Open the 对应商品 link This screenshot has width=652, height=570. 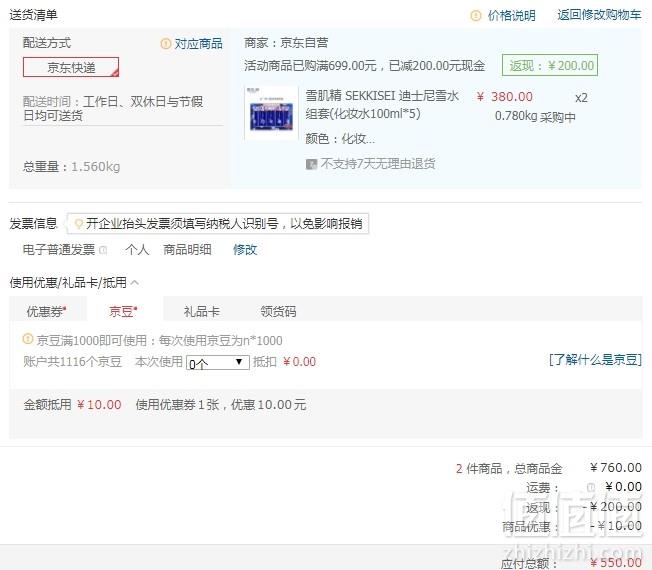(x=198, y=44)
